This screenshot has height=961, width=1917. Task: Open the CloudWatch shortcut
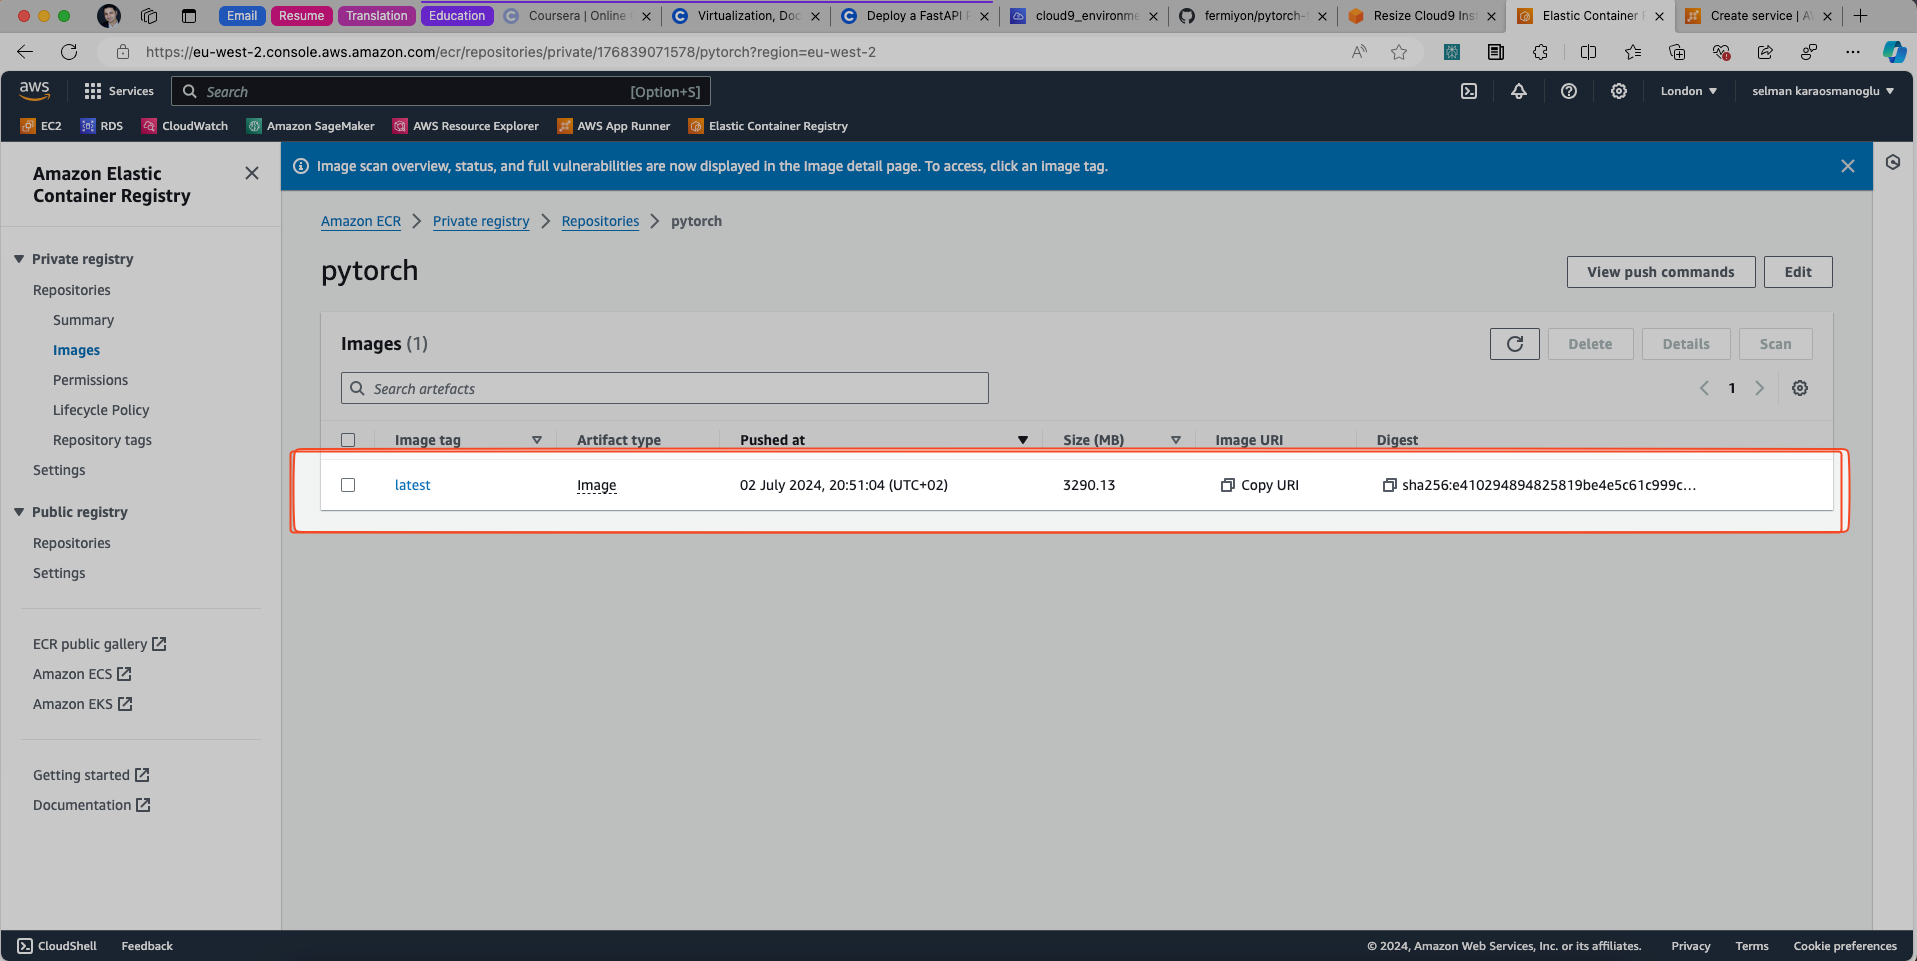(185, 126)
